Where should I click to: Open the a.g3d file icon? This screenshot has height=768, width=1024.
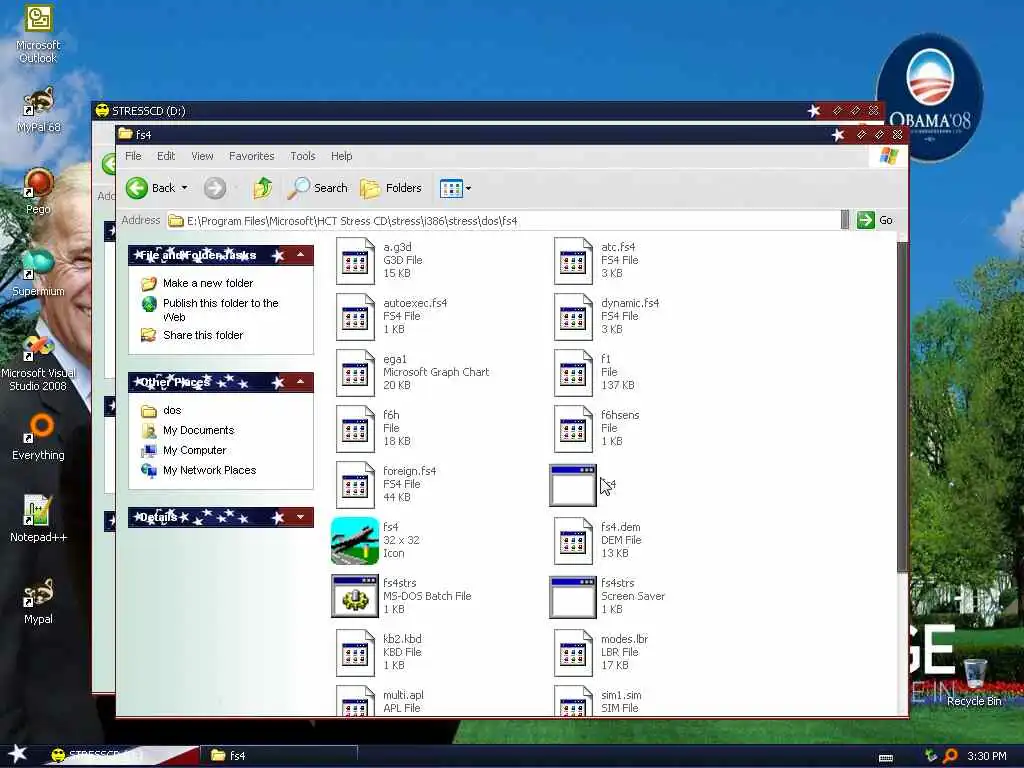355,261
